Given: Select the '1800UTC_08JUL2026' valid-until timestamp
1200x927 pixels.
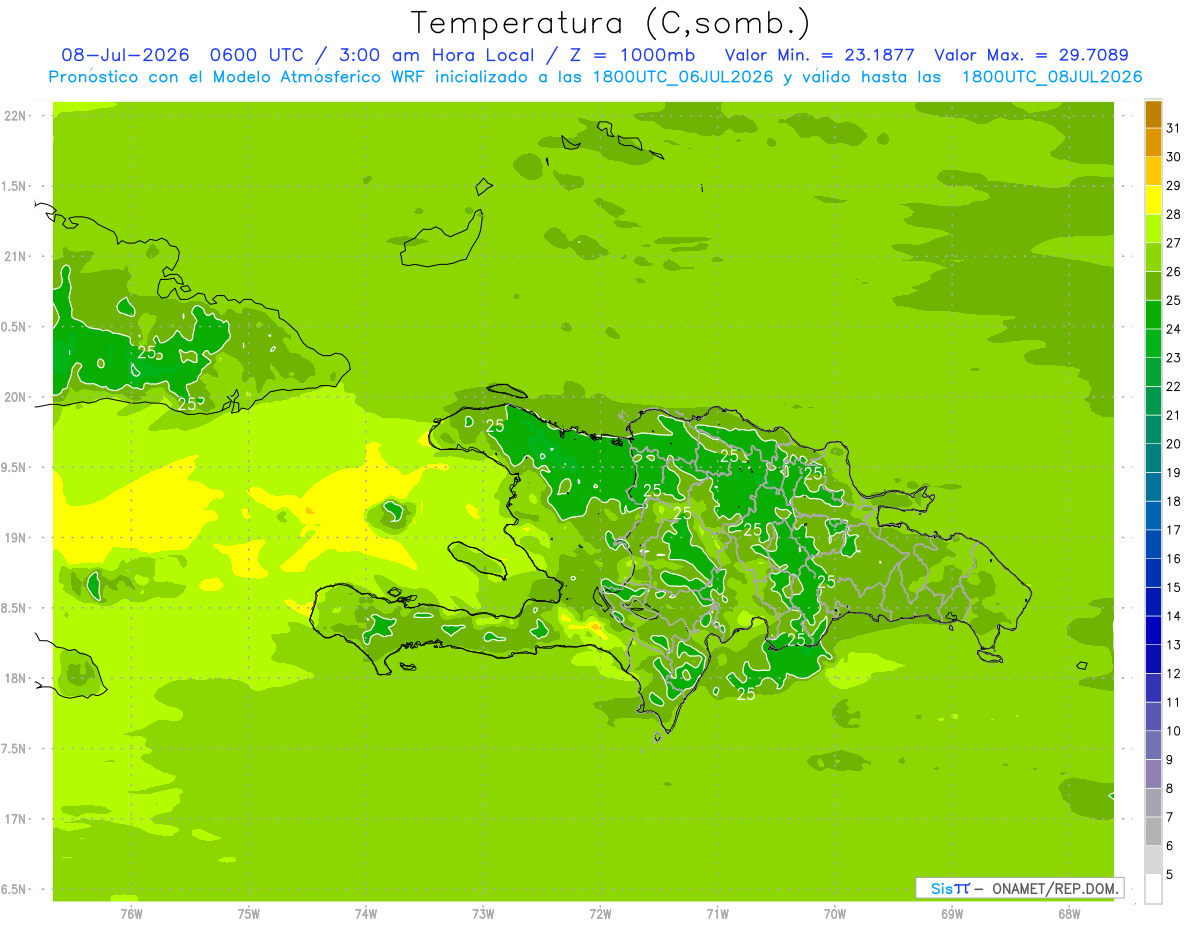Looking at the screenshot, I should [x=1051, y=77].
